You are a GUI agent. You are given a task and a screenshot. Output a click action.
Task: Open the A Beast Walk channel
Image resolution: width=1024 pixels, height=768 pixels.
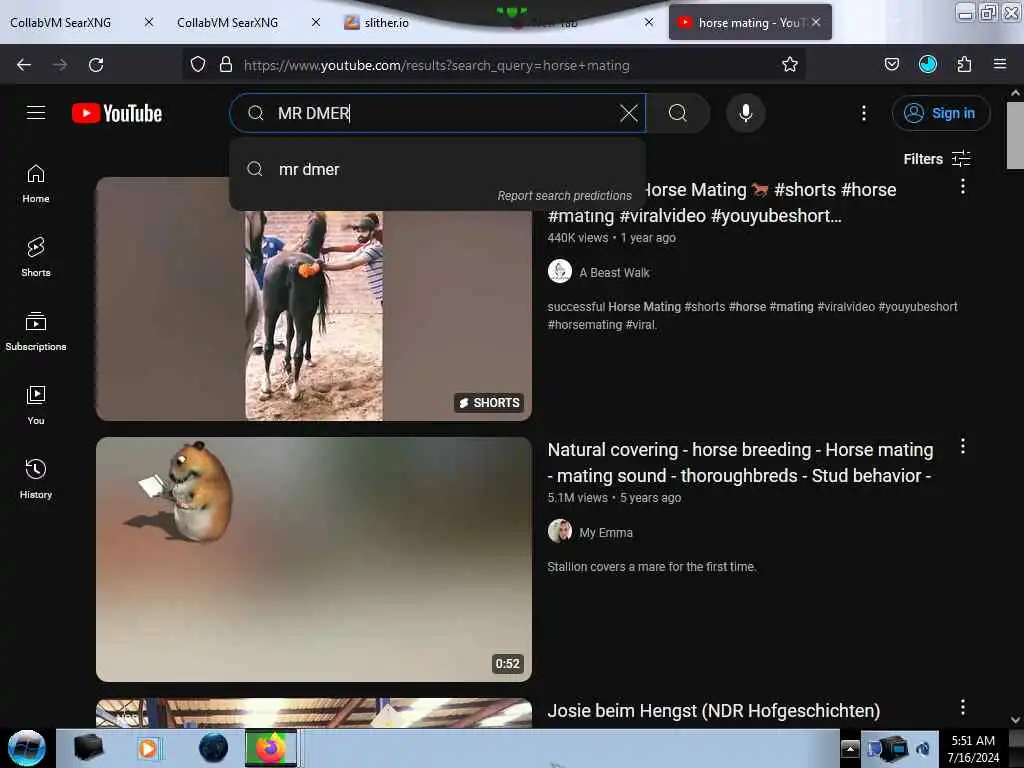pos(614,272)
